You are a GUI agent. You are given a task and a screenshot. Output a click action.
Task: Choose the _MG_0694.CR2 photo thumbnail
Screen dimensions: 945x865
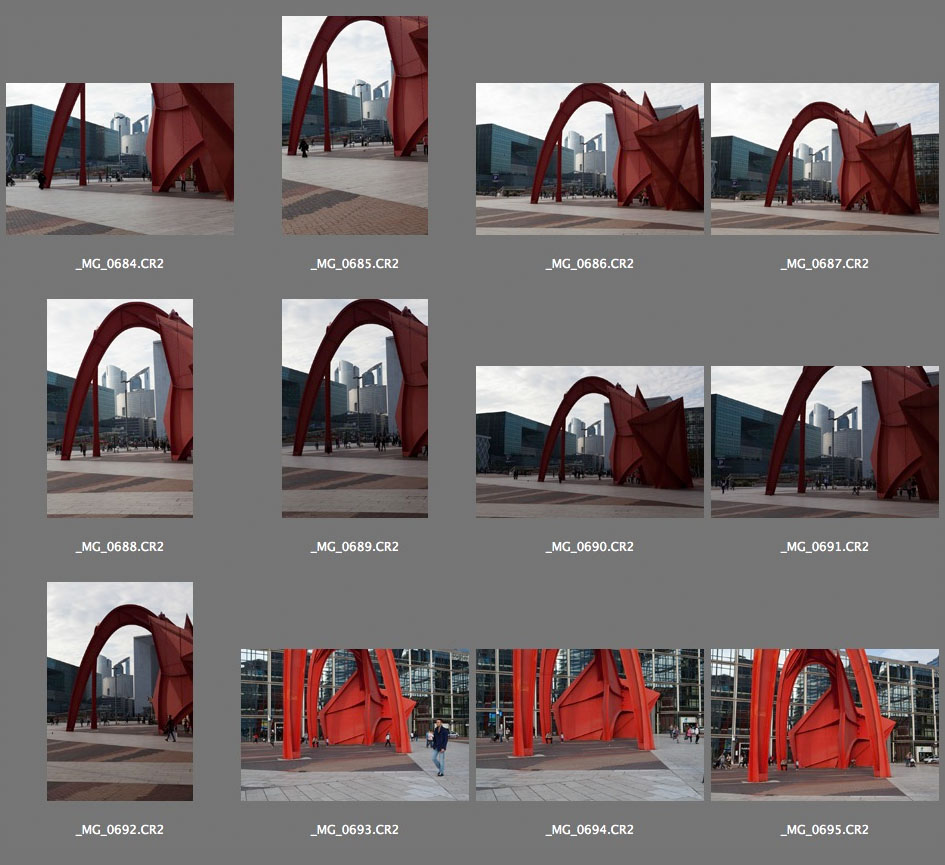point(590,725)
